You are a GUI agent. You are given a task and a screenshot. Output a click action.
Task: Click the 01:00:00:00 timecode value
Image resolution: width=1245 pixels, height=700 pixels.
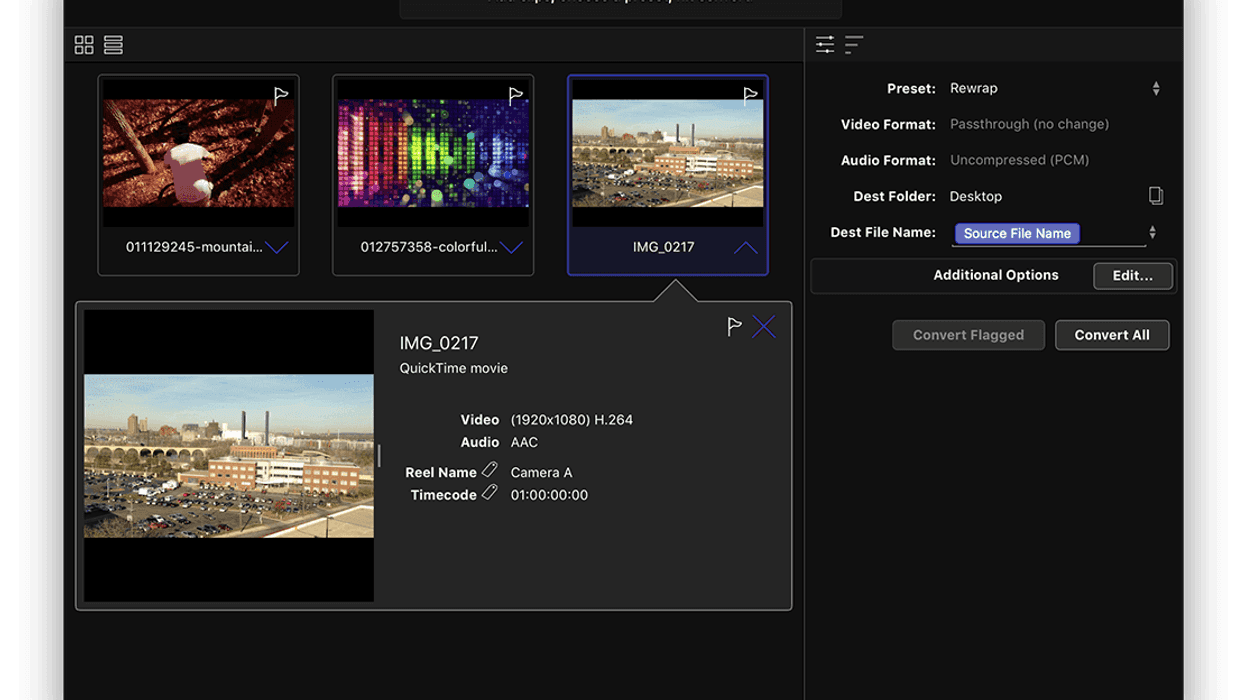549,495
